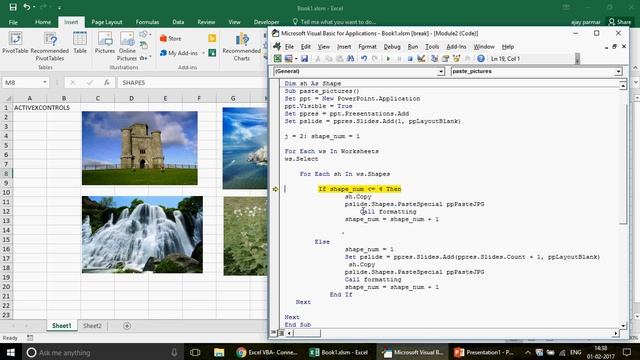
Task: Click Recommended Charts in Excel ribbon
Action: pos(242,47)
